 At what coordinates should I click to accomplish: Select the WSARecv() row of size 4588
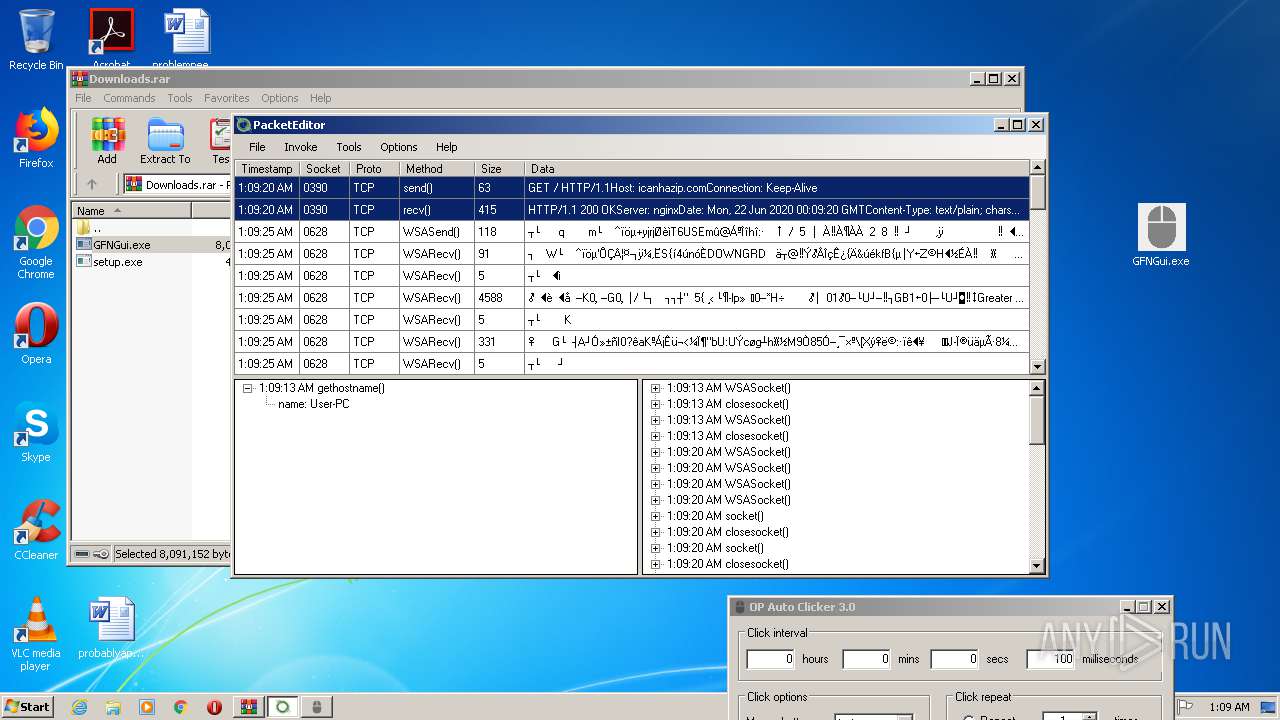click(632, 298)
